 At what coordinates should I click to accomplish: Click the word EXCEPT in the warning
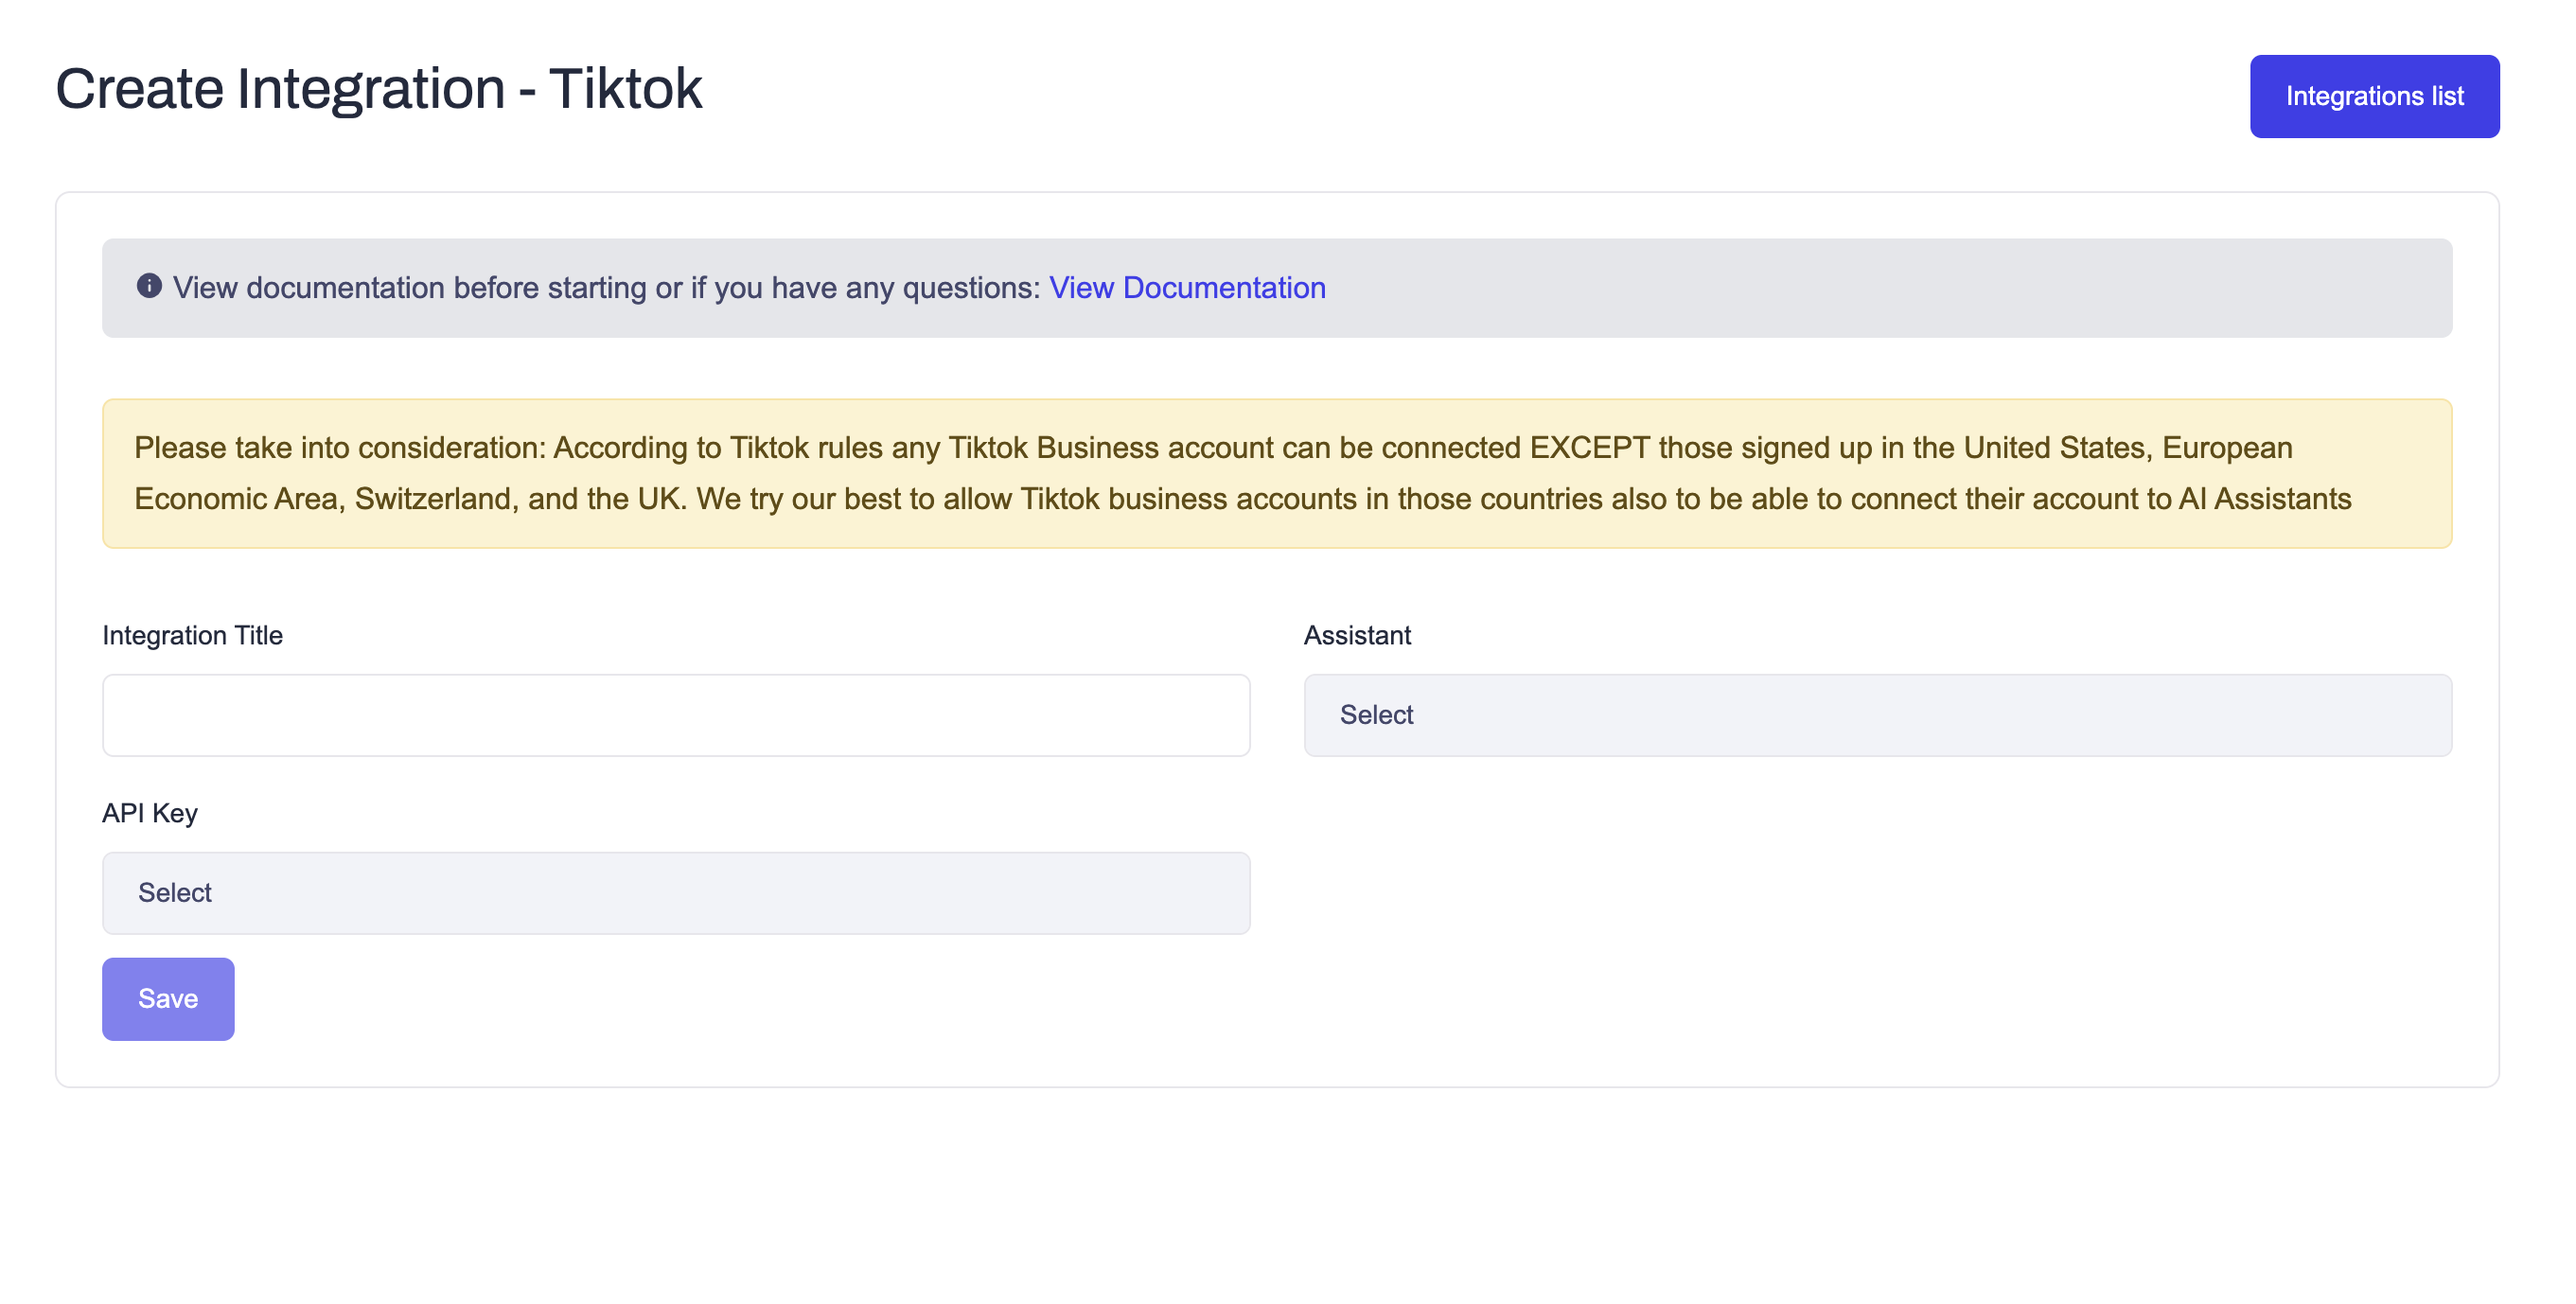coord(1588,448)
